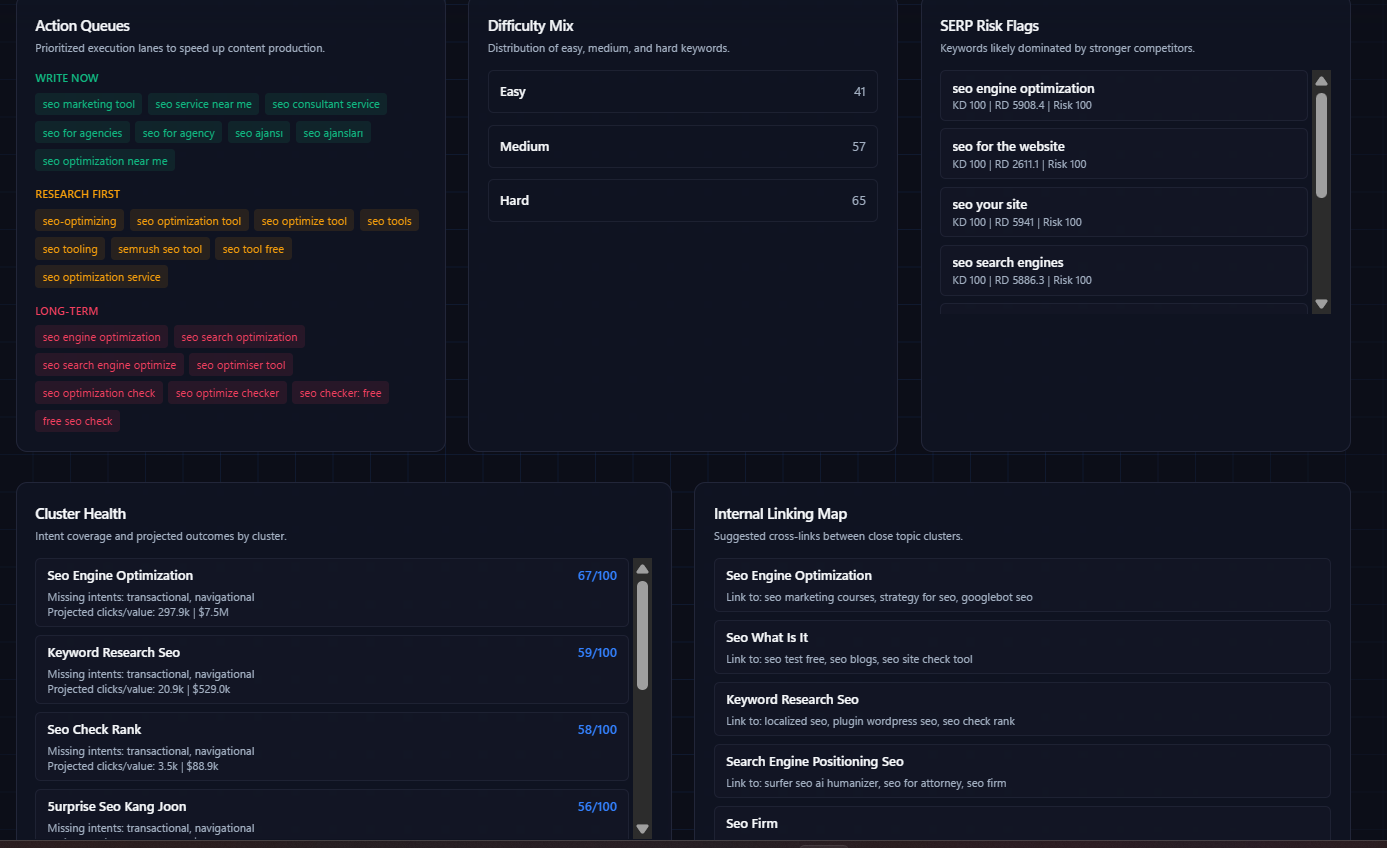
Task: Click the 'seo tool free' chip
Action: (x=253, y=249)
